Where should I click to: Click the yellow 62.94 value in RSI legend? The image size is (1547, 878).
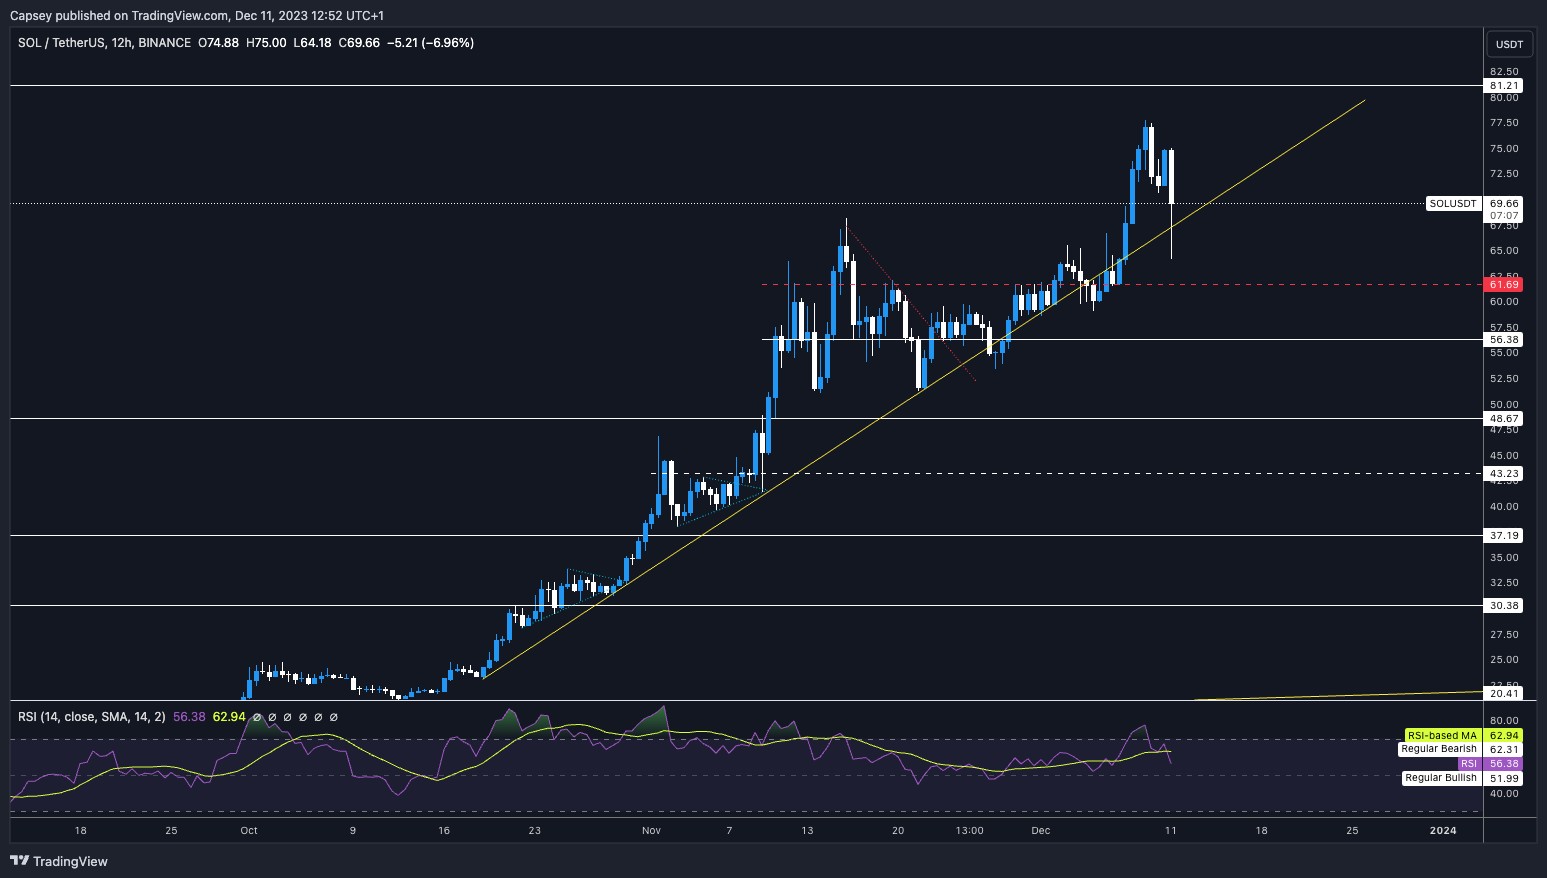(x=229, y=717)
